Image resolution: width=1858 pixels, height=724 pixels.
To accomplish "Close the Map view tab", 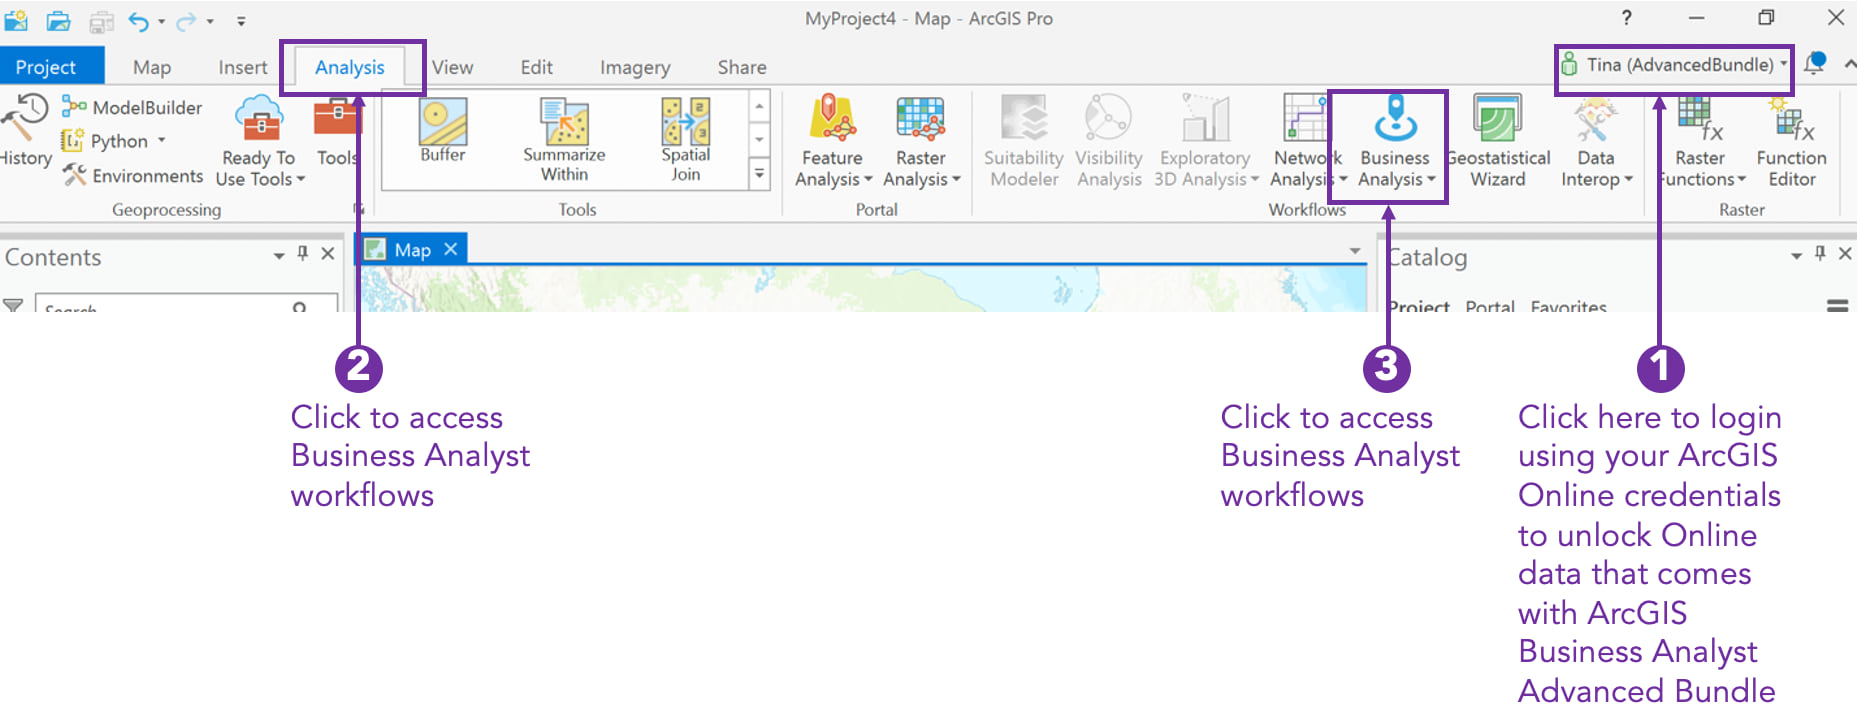I will click(451, 249).
